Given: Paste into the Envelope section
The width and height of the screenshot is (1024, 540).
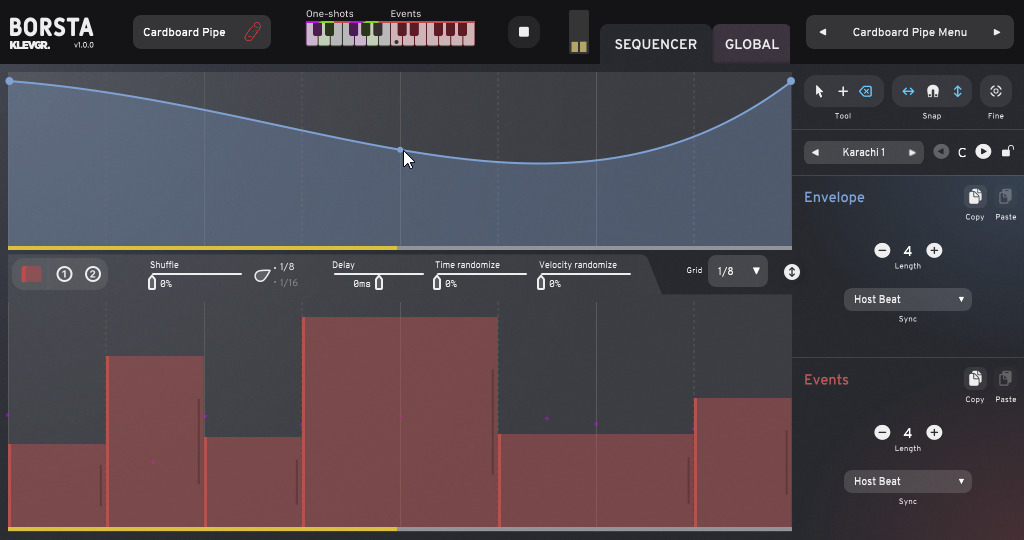Looking at the screenshot, I should point(1005,197).
